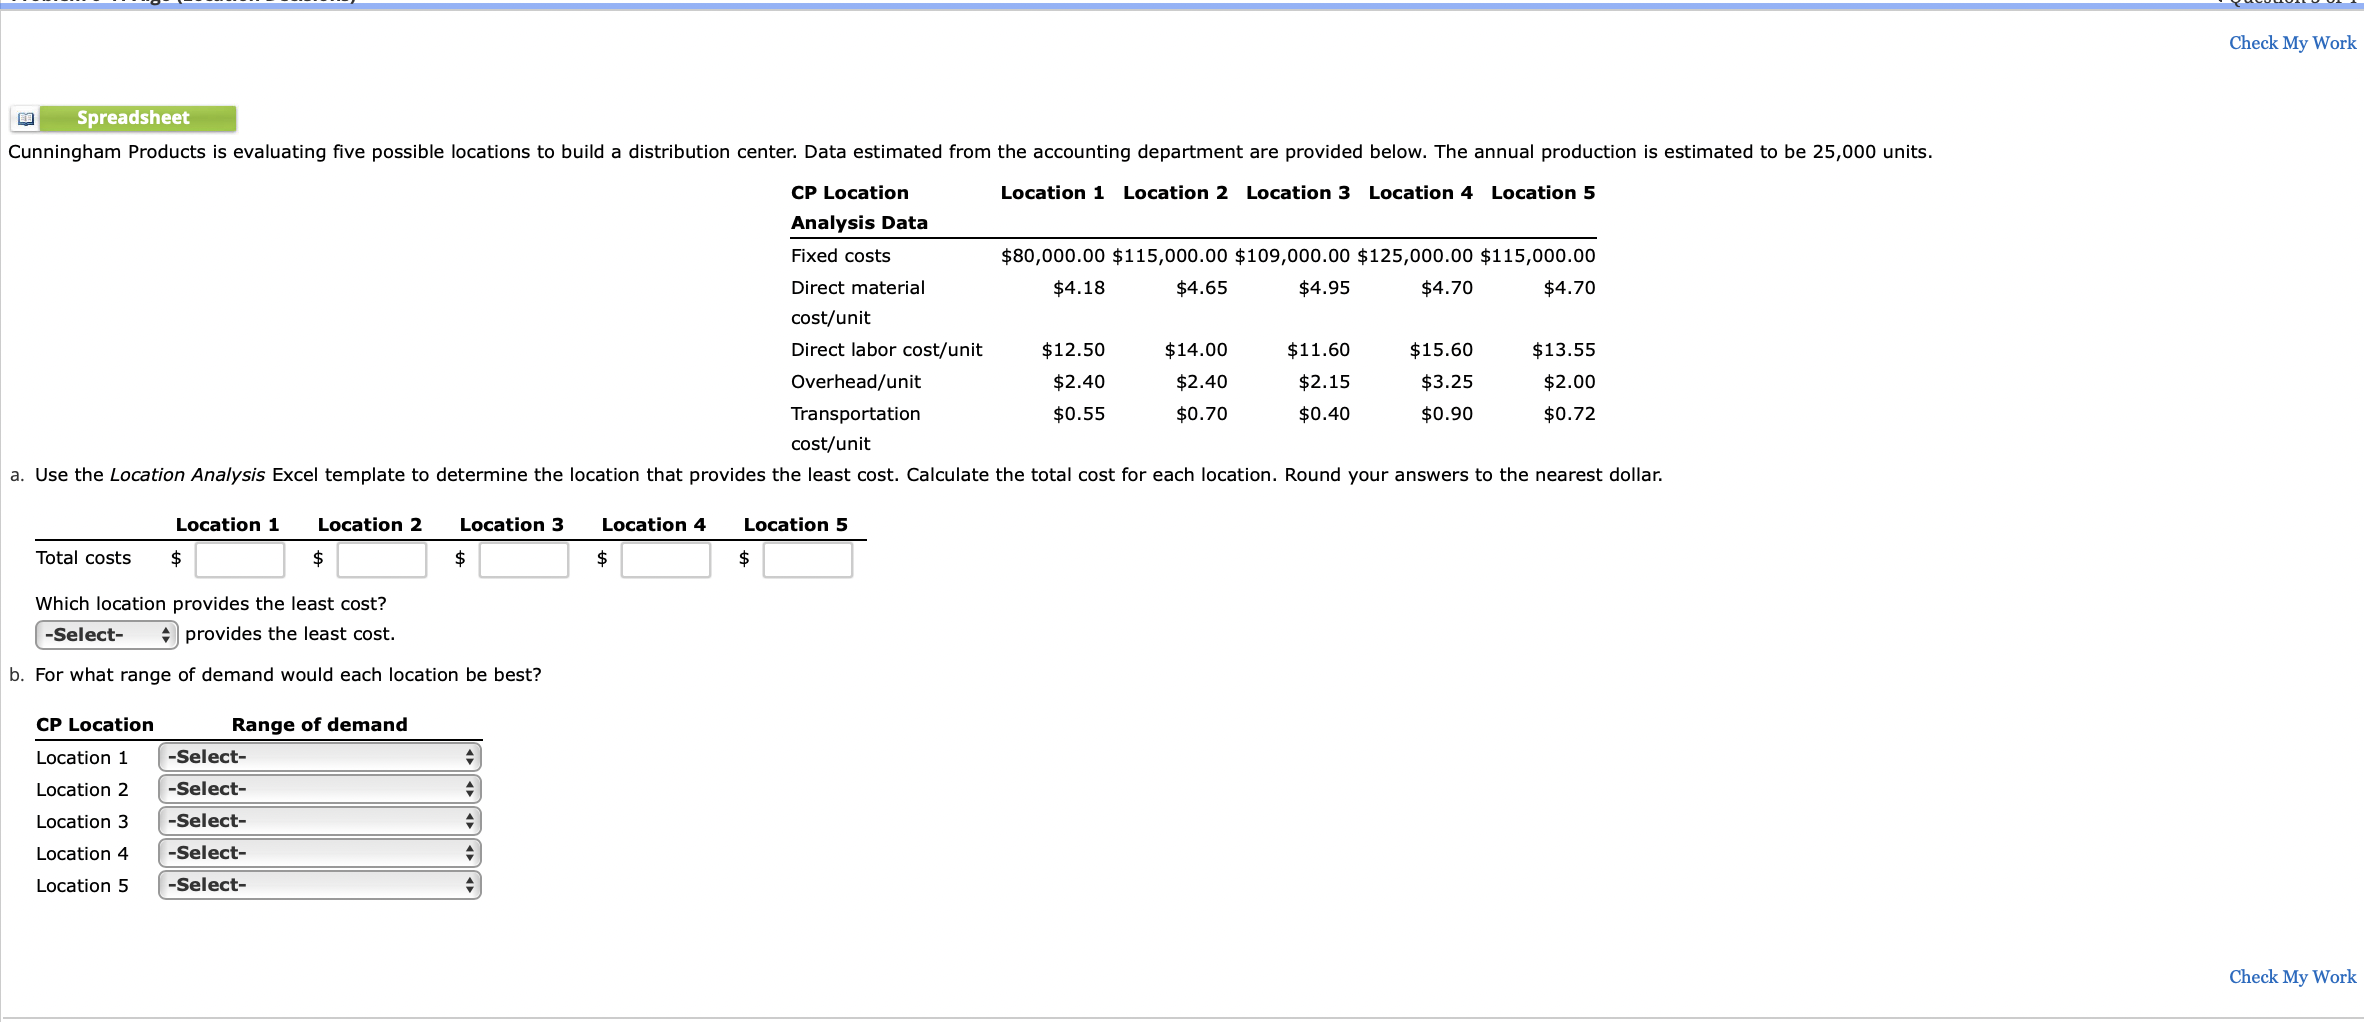Screen dimensions: 2364x1022
Task: Click the stepper arrows on Location 5 dropdown
Action: tap(470, 884)
